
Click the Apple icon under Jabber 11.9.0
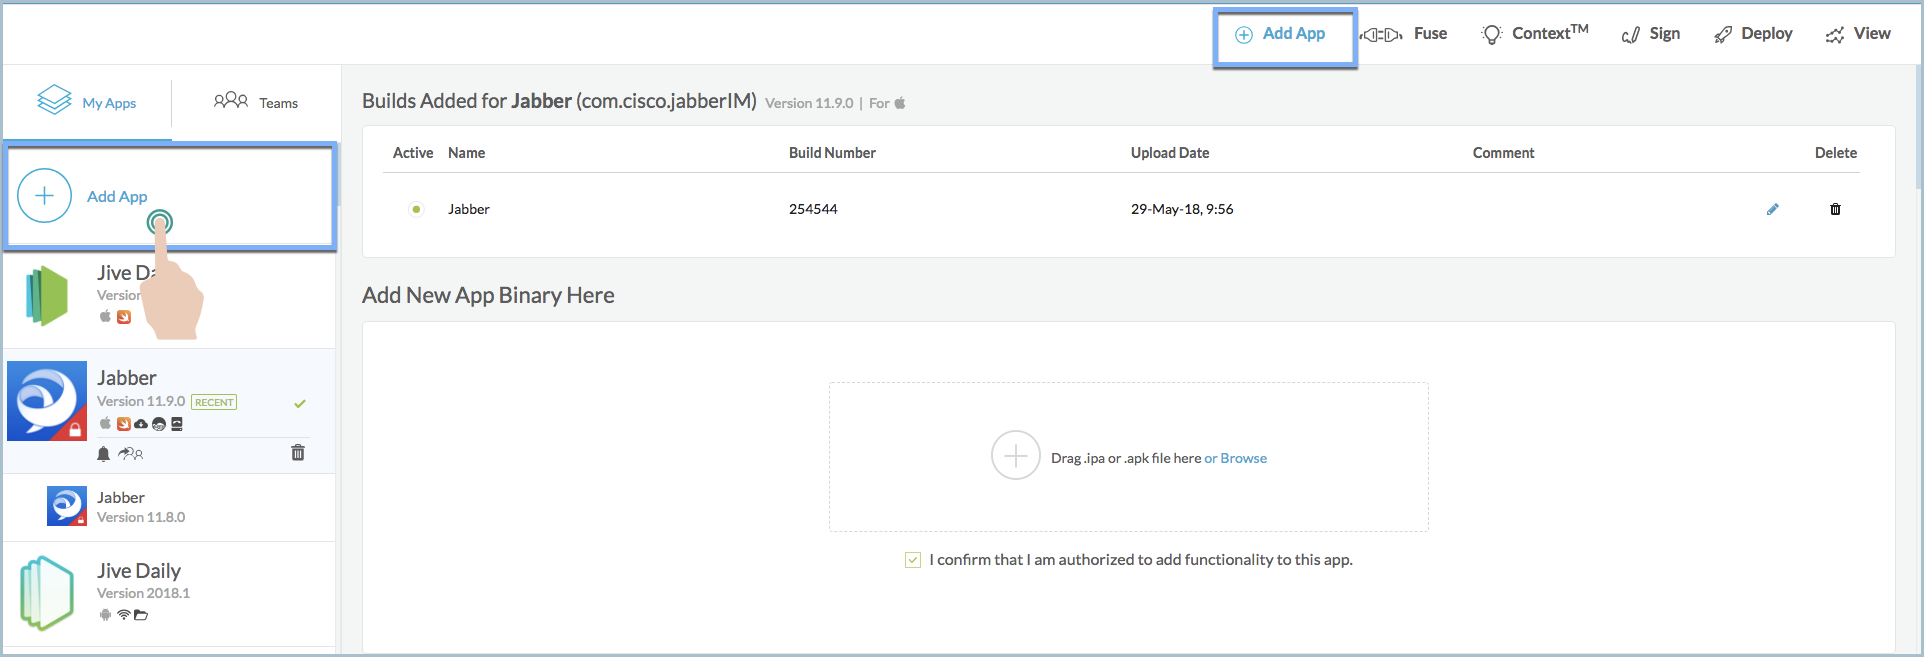click(x=105, y=423)
